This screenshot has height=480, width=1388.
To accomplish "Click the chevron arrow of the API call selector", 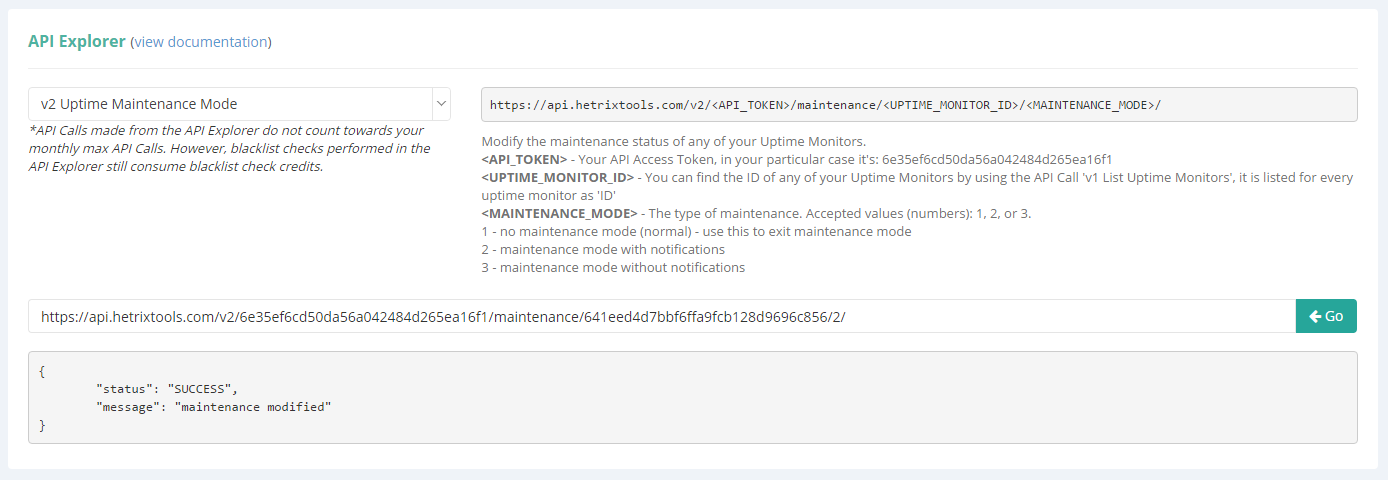I will click(441, 104).
